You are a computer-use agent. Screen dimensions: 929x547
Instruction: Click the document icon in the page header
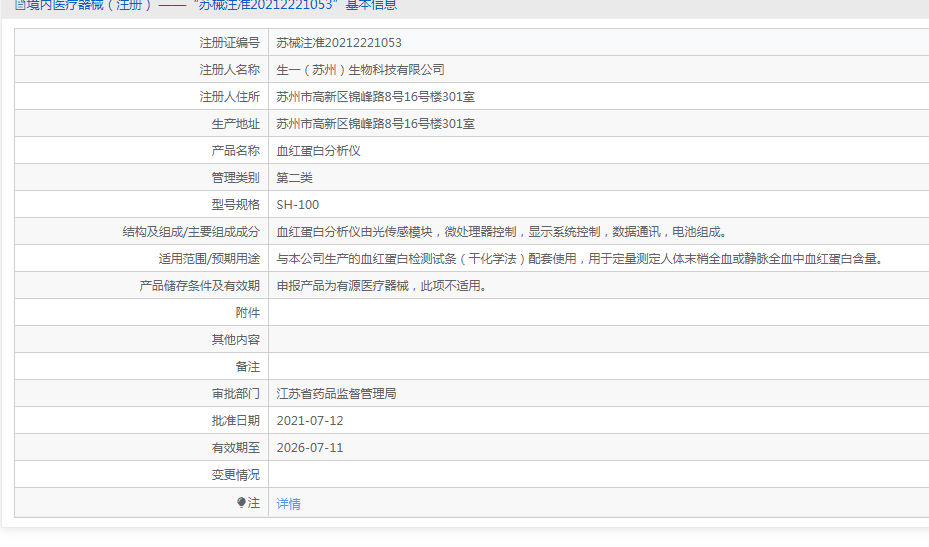[20, 5]
